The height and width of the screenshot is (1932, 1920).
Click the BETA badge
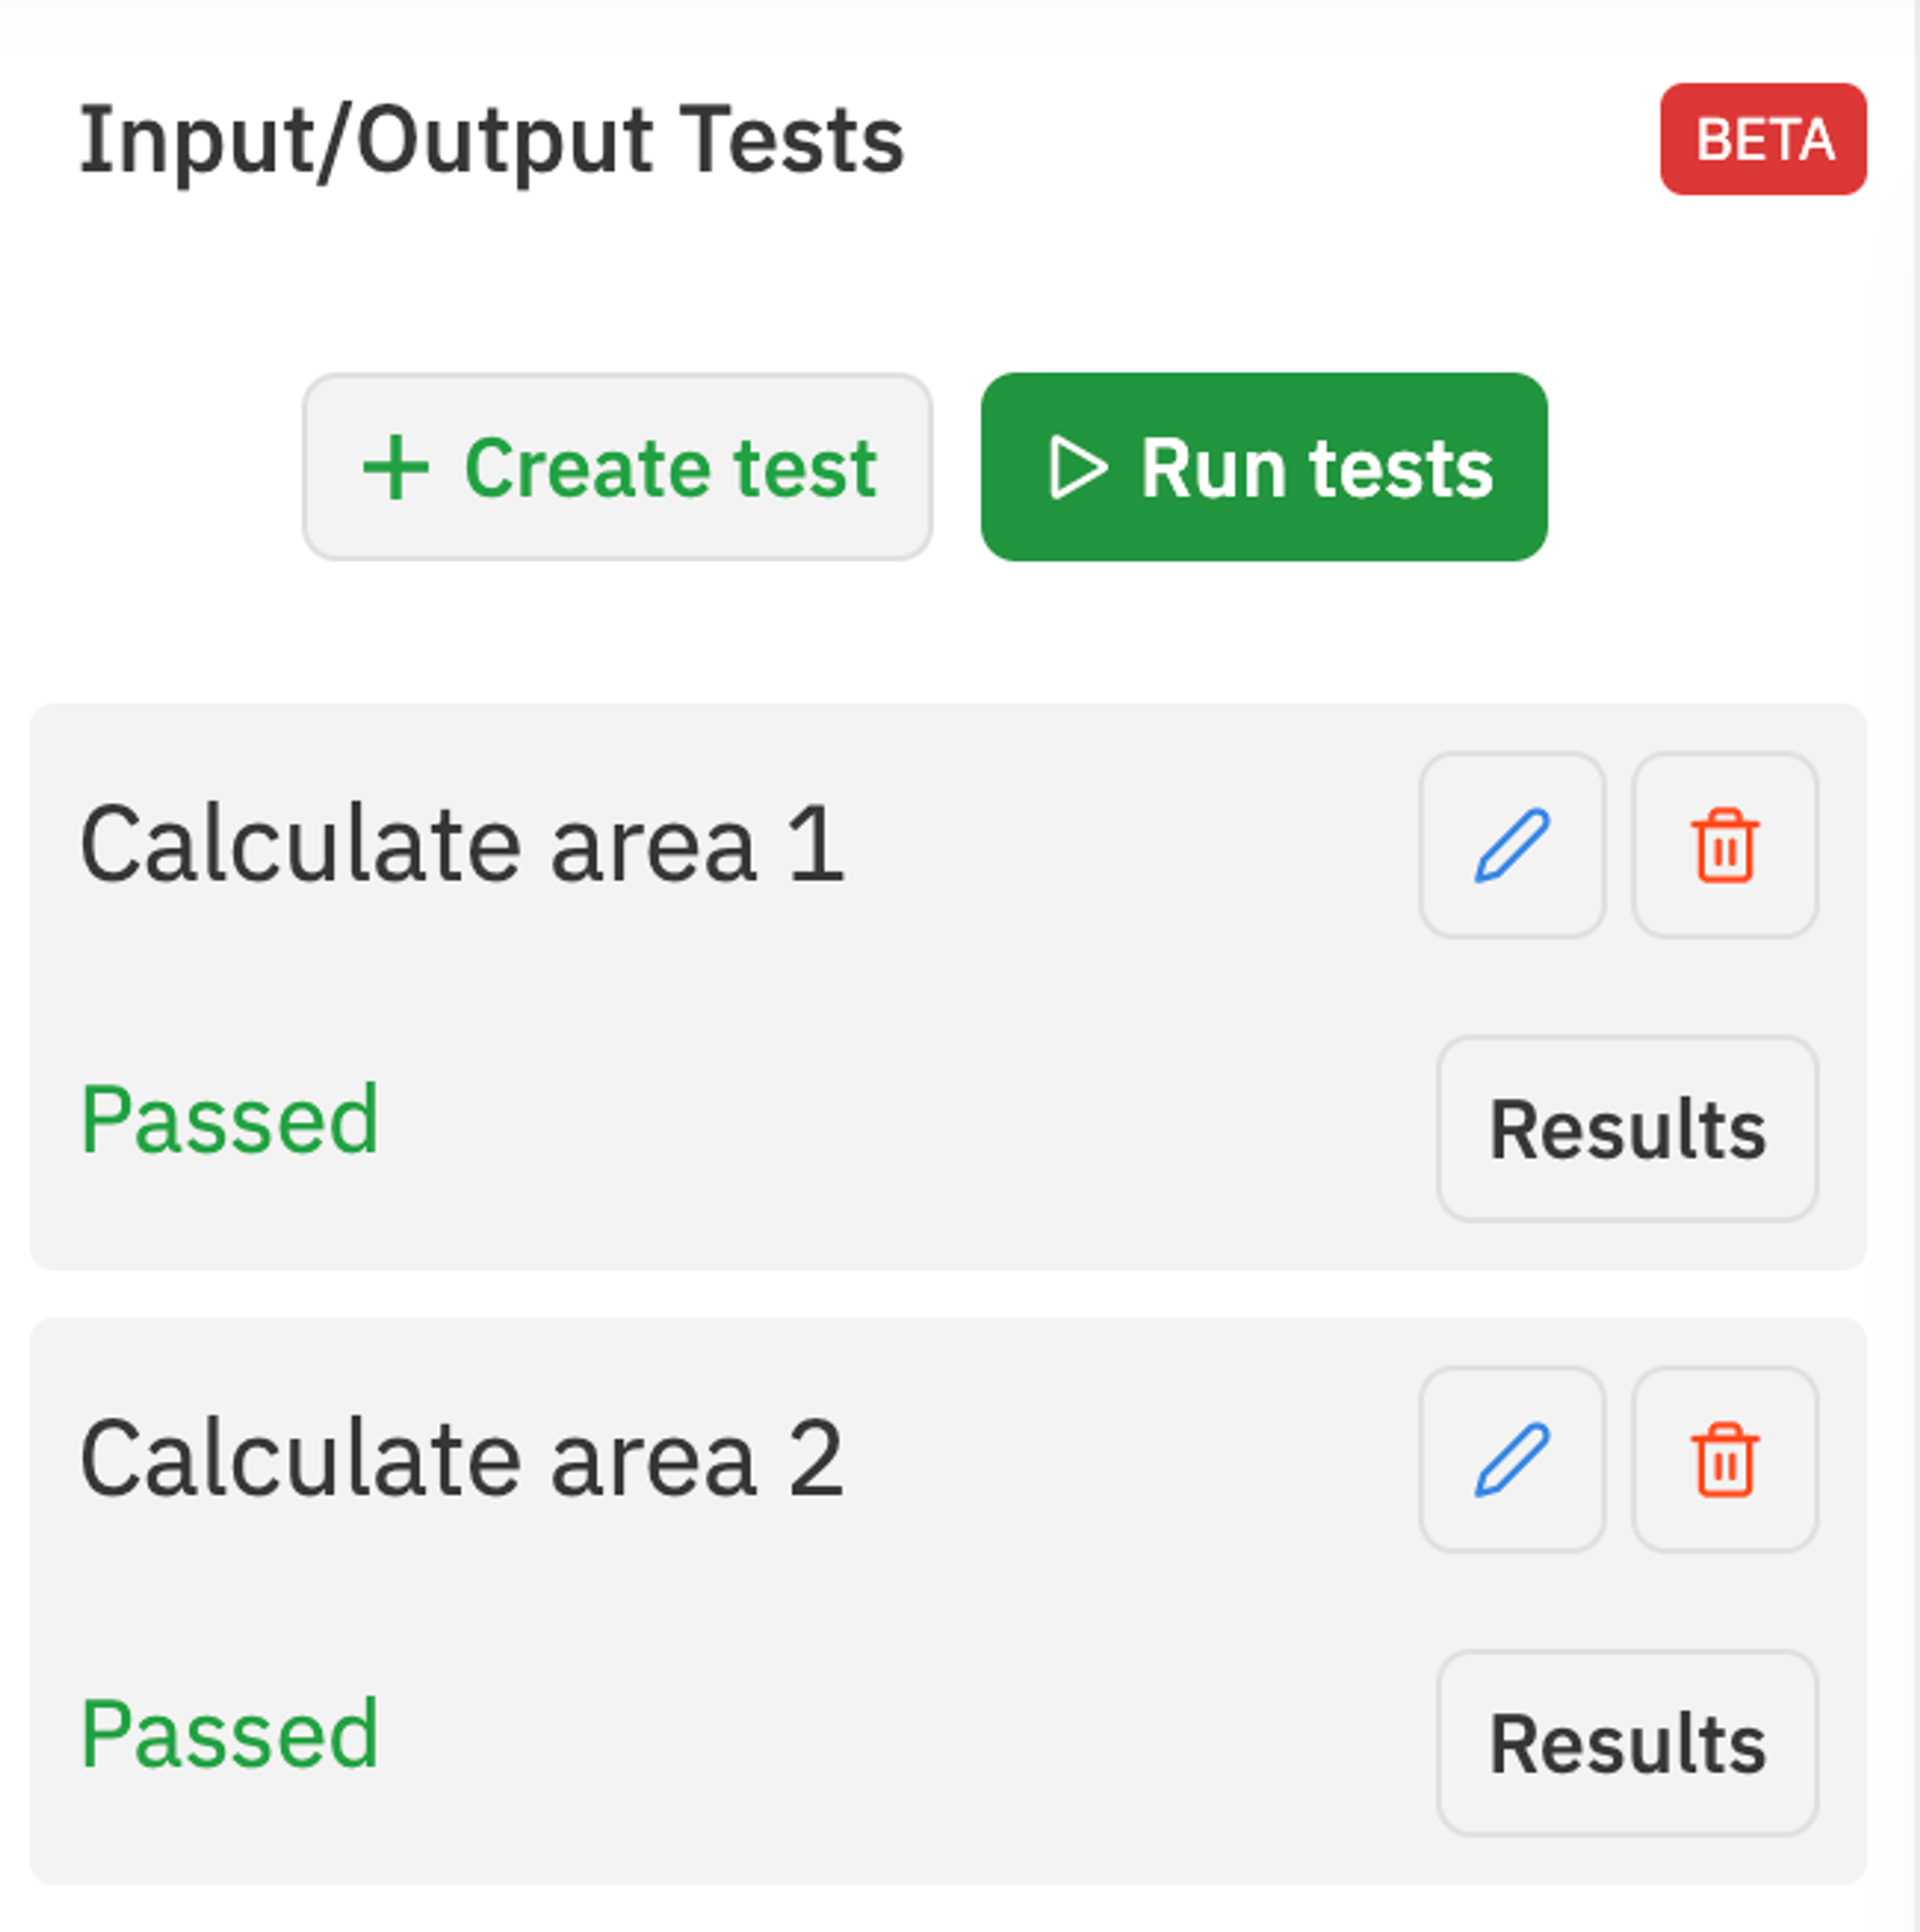(x=1763, y=140)
